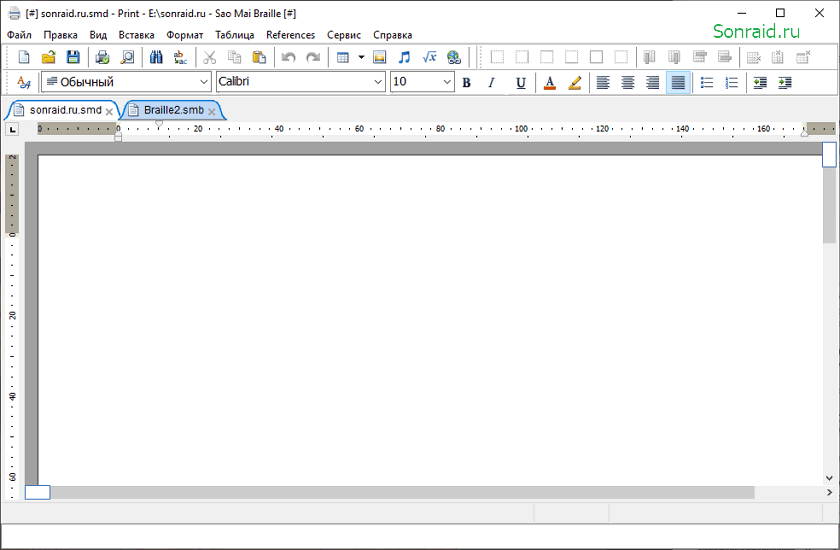Click the Insert Table grid icon
The image size is (840, 550).
tap(343, 57)
